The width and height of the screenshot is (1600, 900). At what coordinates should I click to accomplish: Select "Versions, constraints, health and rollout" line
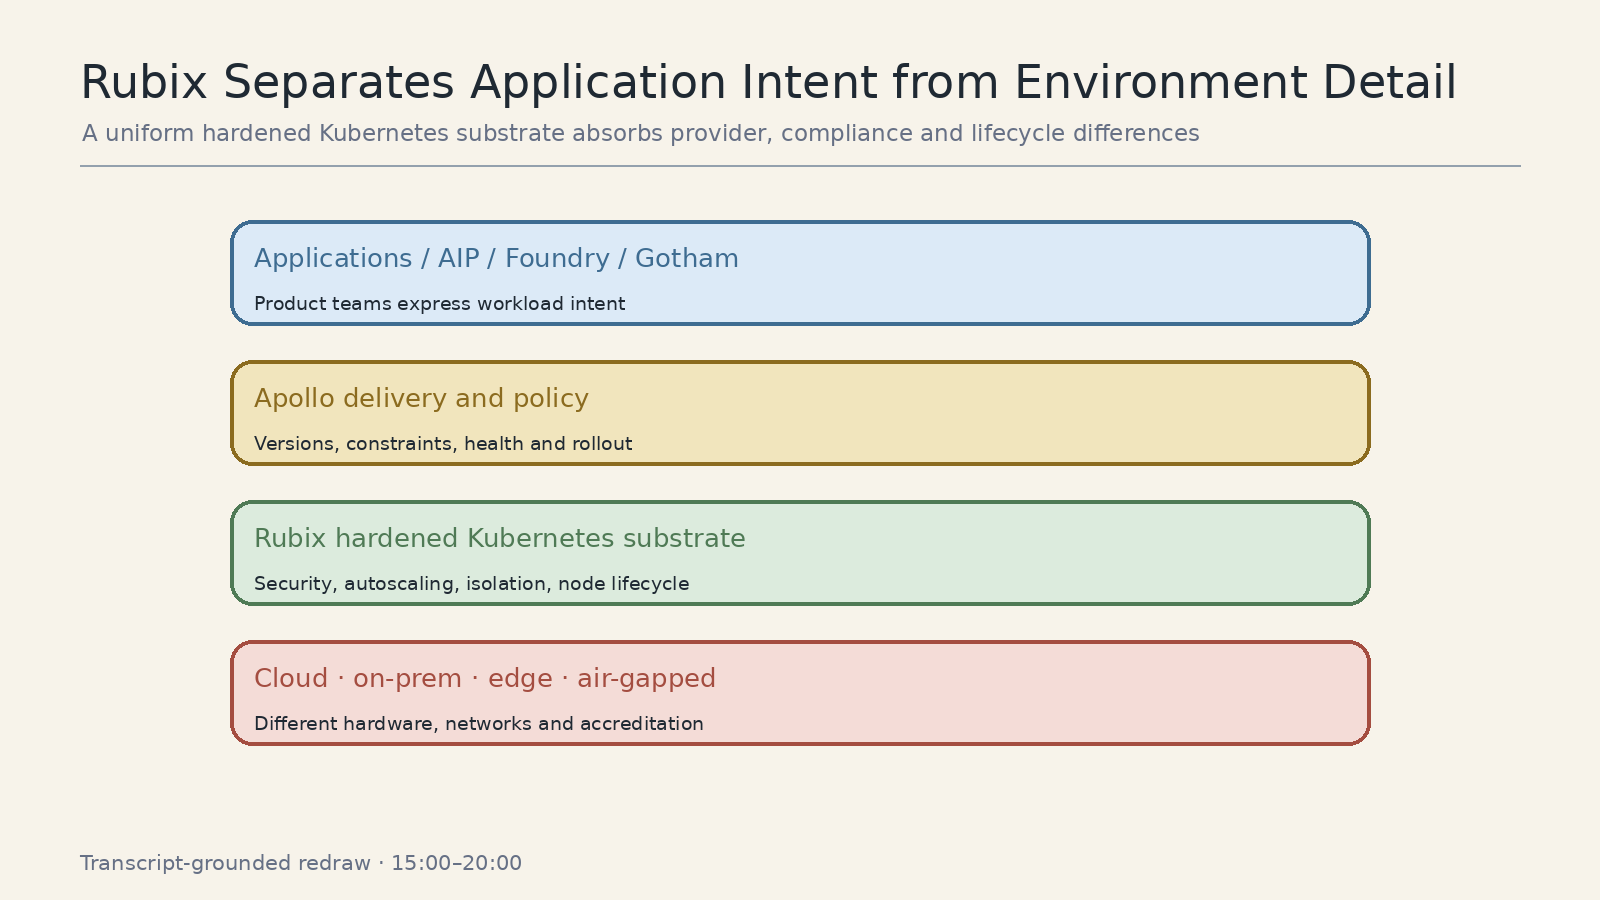[x=443, y=444]
